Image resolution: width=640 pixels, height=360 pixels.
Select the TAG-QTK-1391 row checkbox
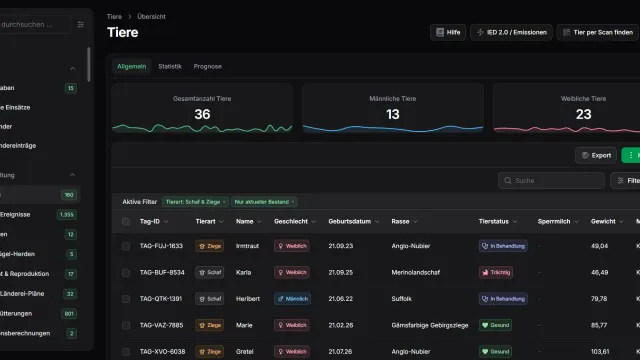point(126,299)
